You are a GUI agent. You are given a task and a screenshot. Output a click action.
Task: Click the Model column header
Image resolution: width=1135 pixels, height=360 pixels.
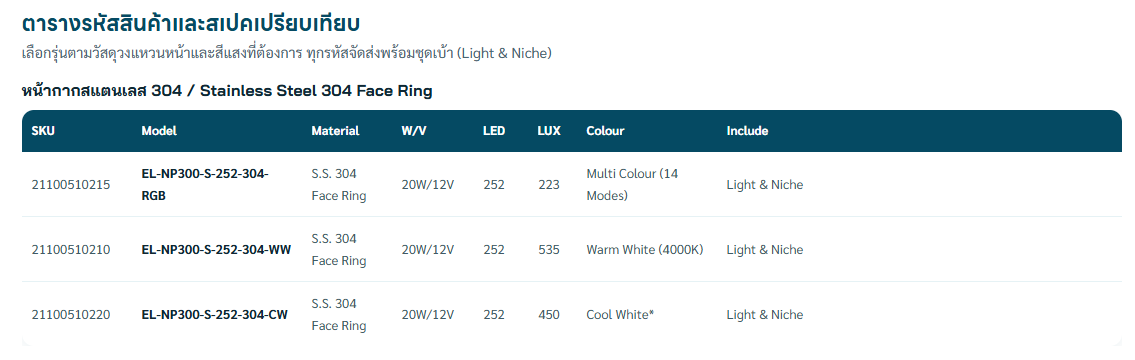pyautogui.click(x=159, y=131)
